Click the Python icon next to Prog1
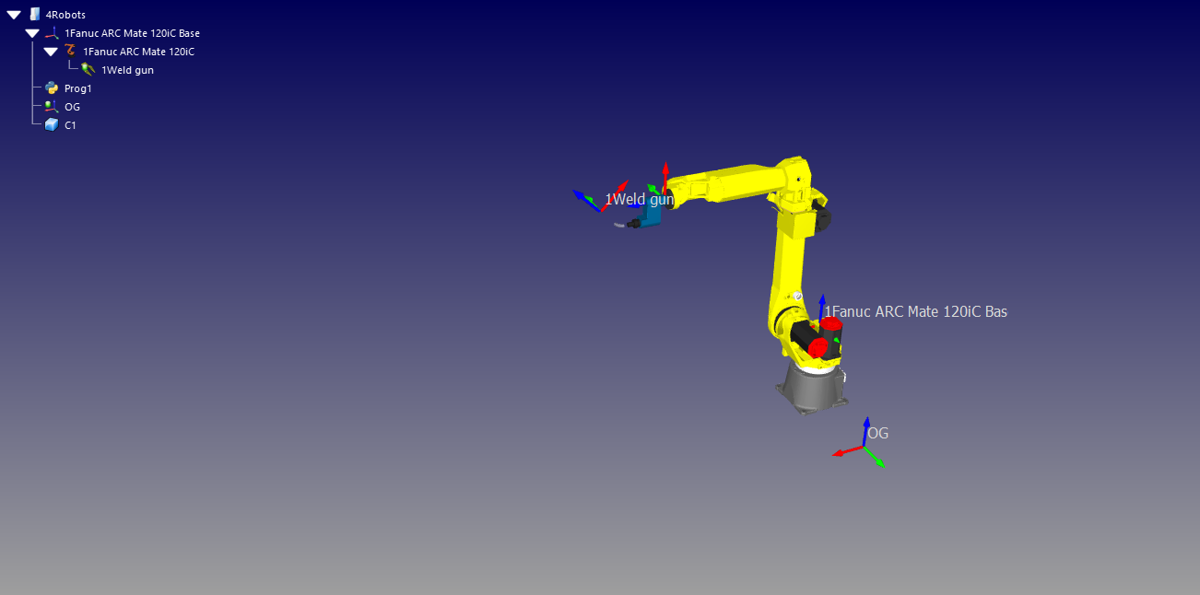The image size is (1200, 595). point(51,88)
